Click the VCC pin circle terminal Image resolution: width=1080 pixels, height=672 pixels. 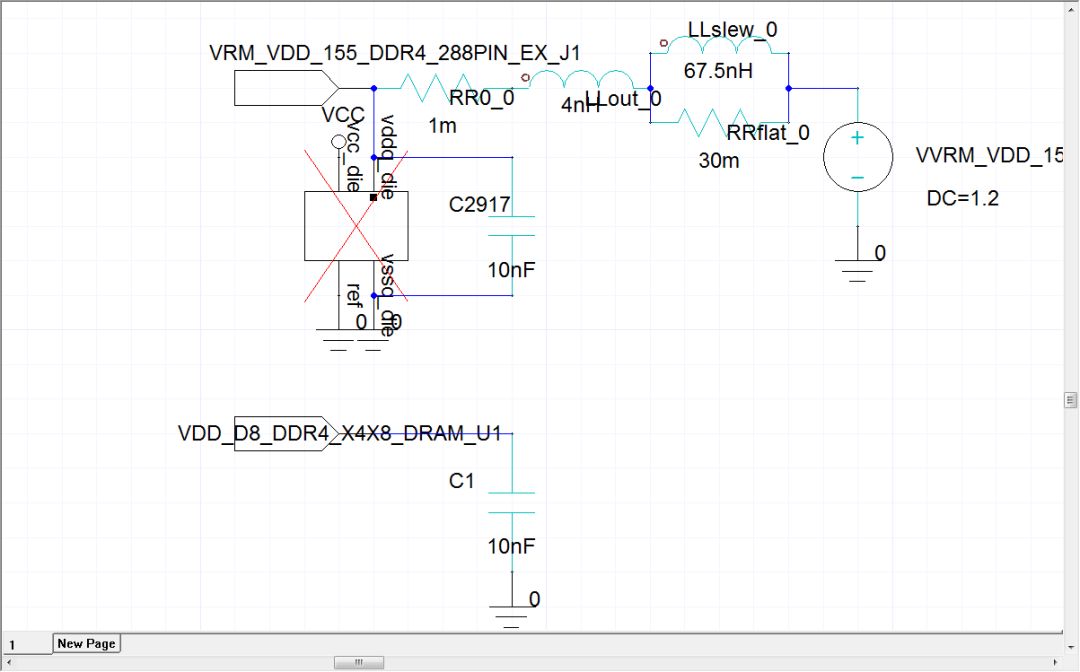tap(339, 142)
